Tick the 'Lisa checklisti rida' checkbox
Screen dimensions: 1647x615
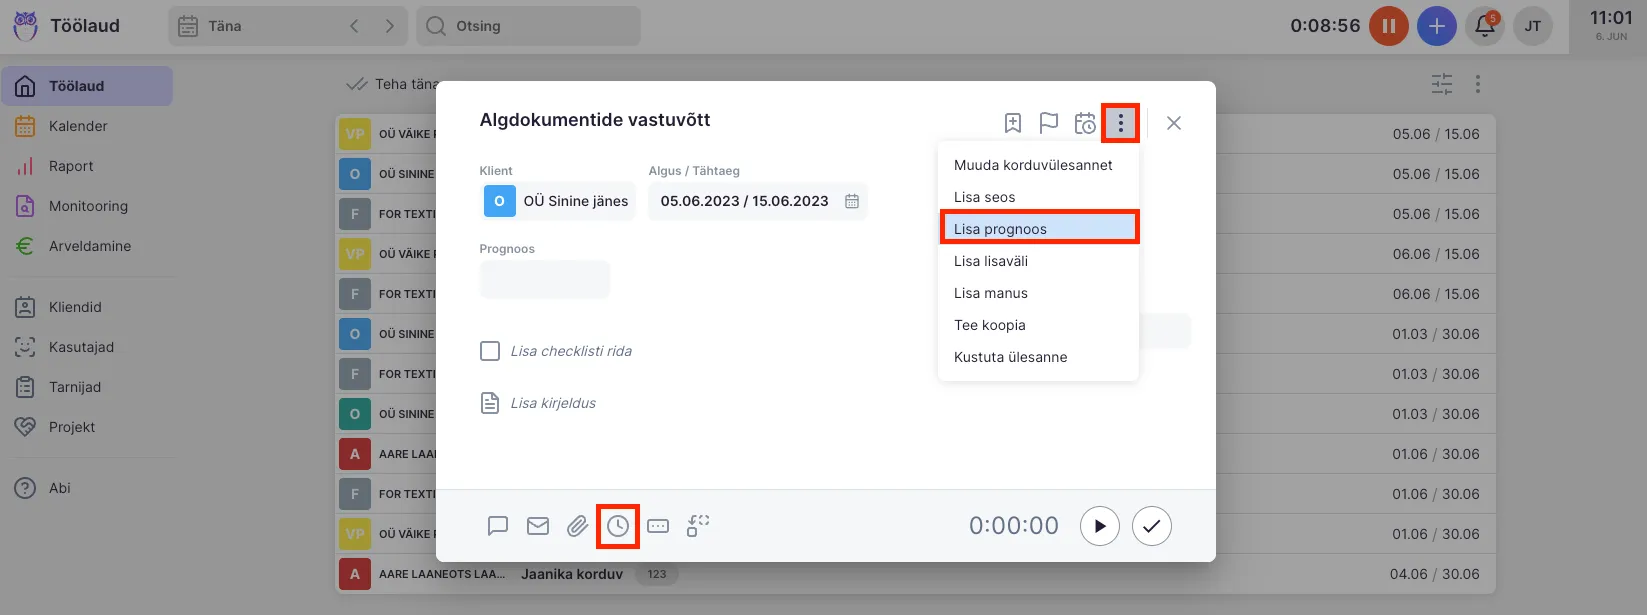click(490, 351)
